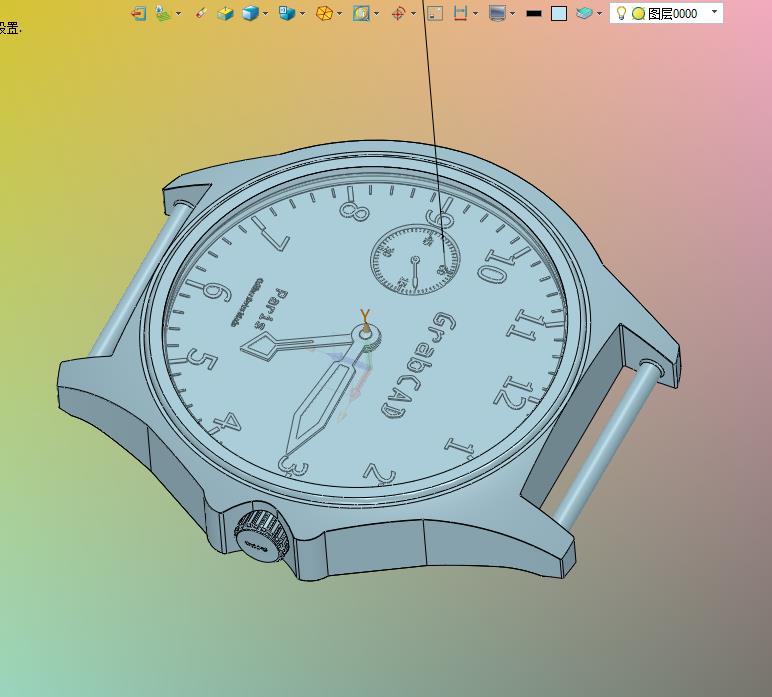Click the orange polyhedron wireframe icon
The height and width of the screenshot is (697, 772).
[324, 13]
